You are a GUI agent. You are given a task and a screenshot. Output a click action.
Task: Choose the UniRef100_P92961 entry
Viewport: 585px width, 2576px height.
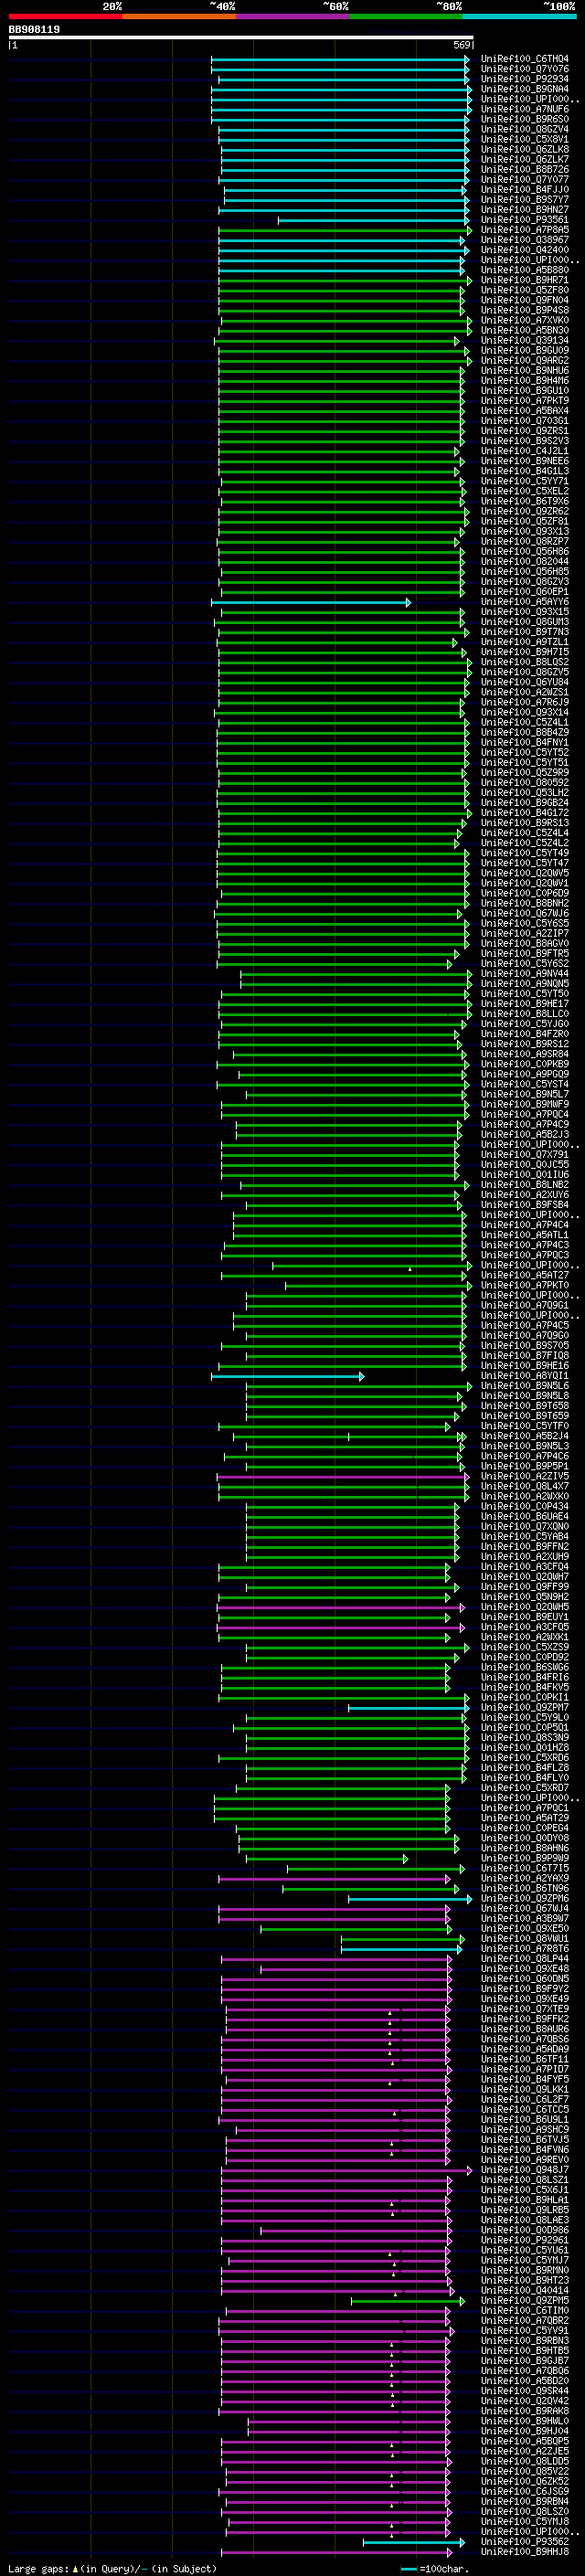click(x=525, y=2240)
